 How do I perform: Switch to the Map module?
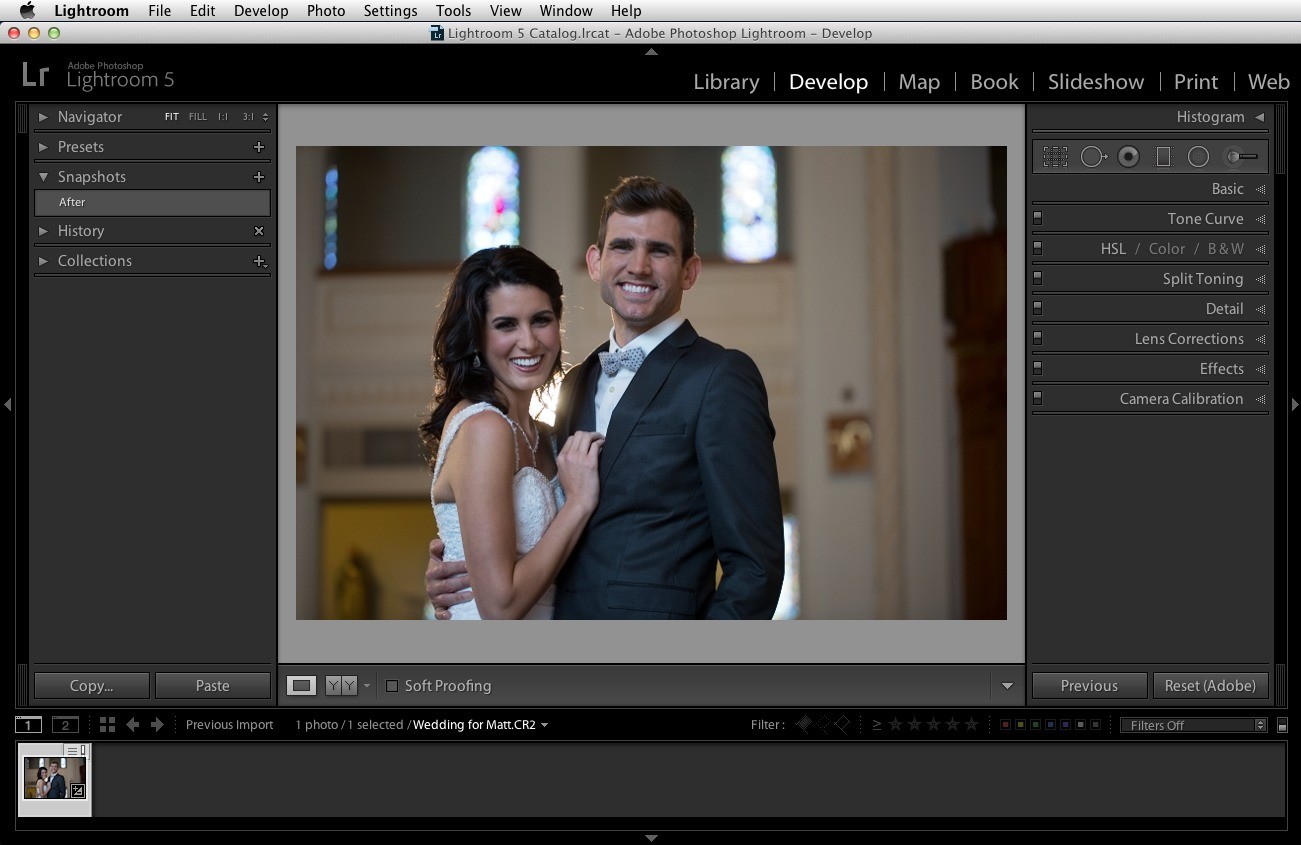point(919,82)
